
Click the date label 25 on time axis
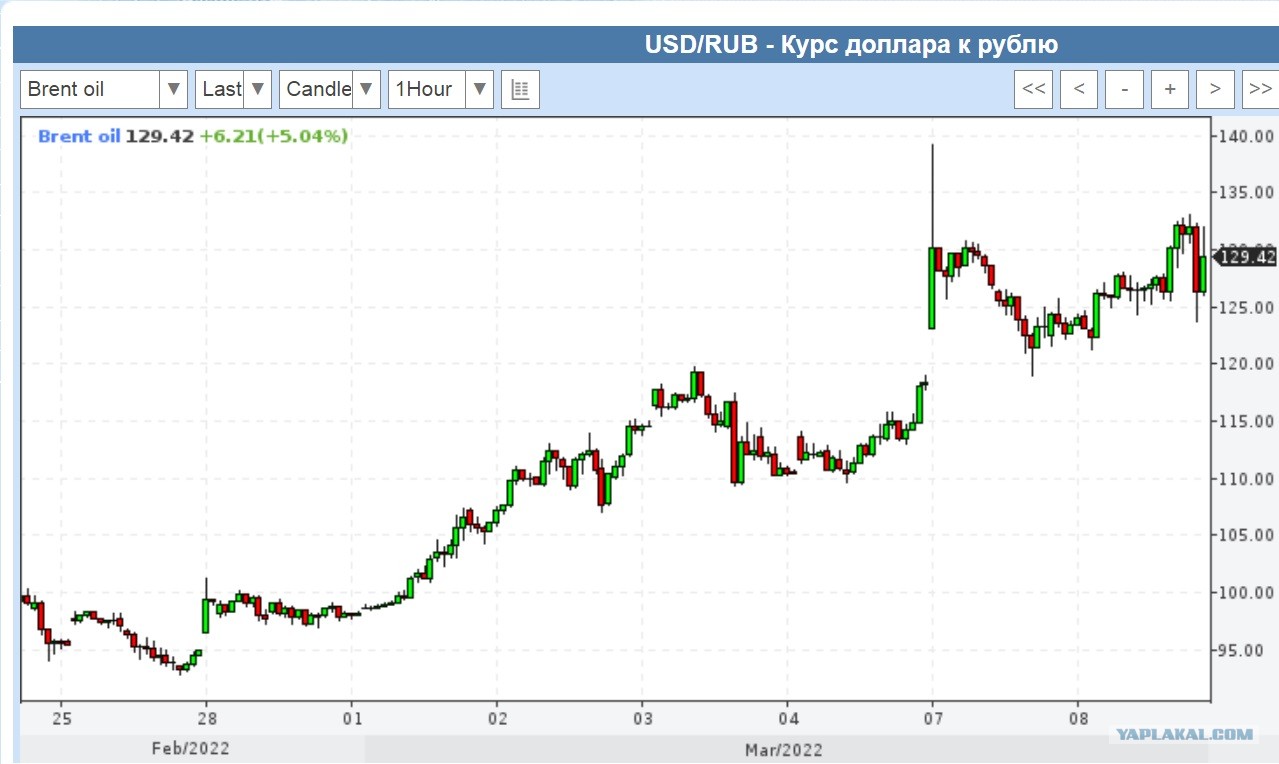60,719
